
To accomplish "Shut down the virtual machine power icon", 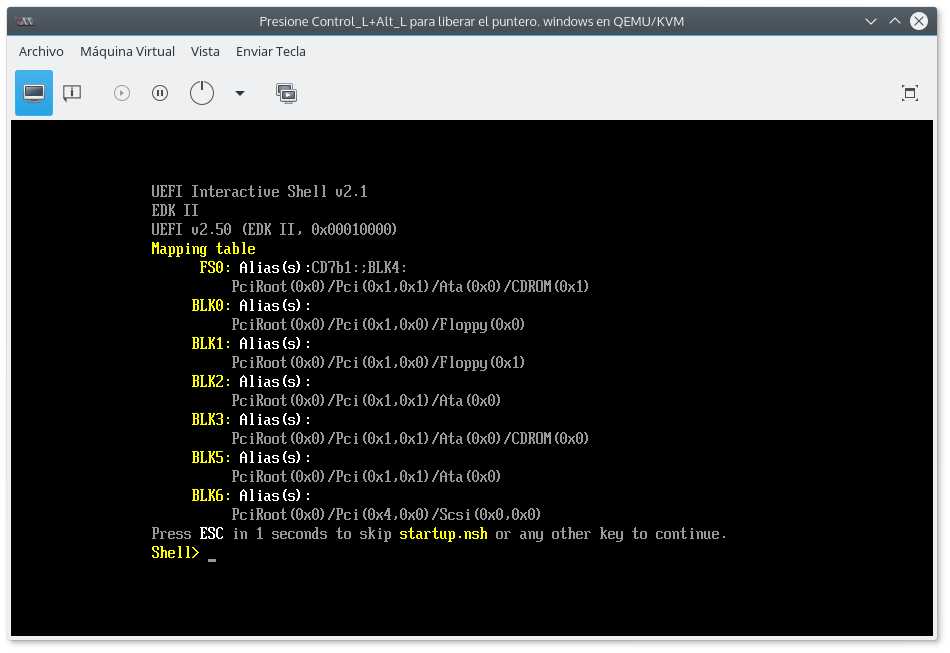I will [202, 93].
